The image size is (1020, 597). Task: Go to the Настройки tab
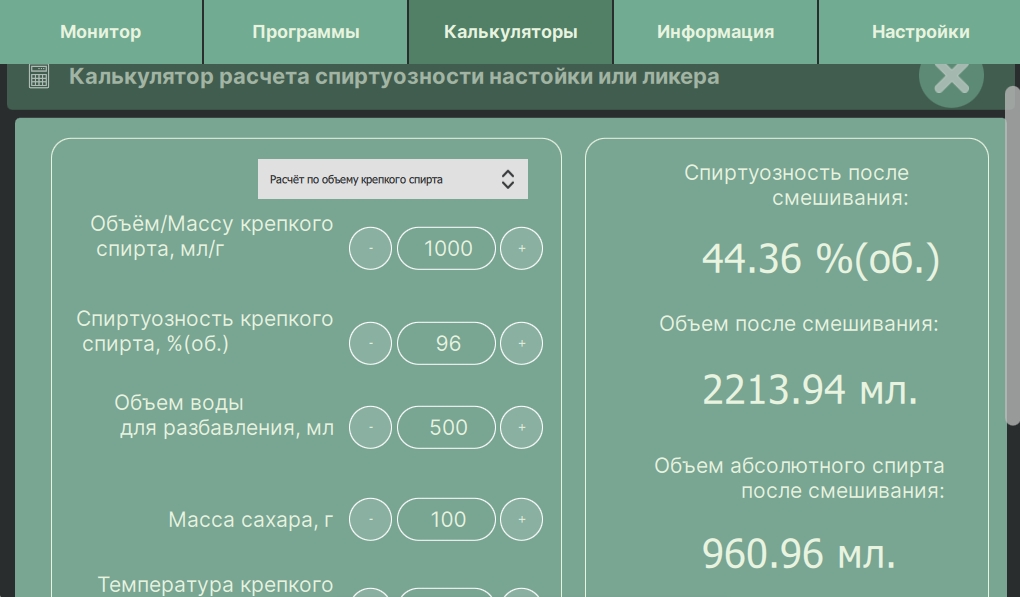(920, 32)
